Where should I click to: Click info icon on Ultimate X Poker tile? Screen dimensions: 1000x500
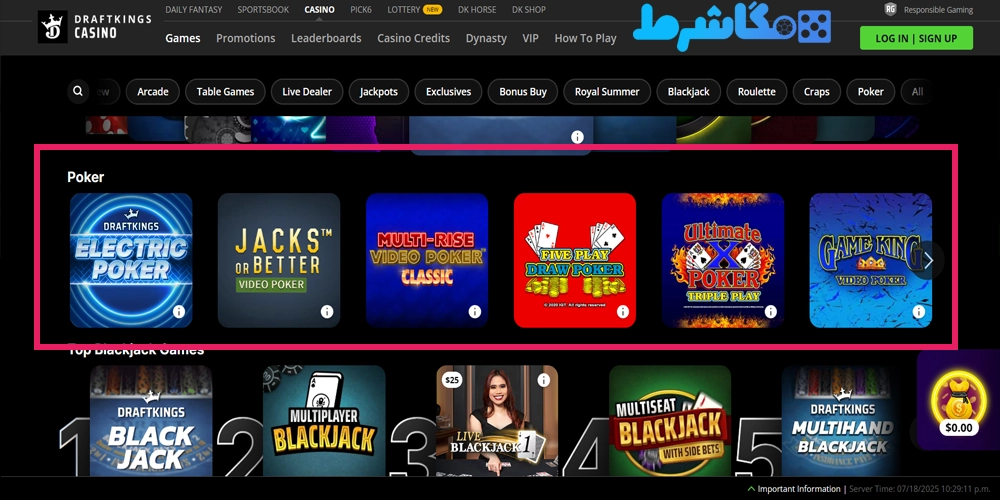[771, 312]
